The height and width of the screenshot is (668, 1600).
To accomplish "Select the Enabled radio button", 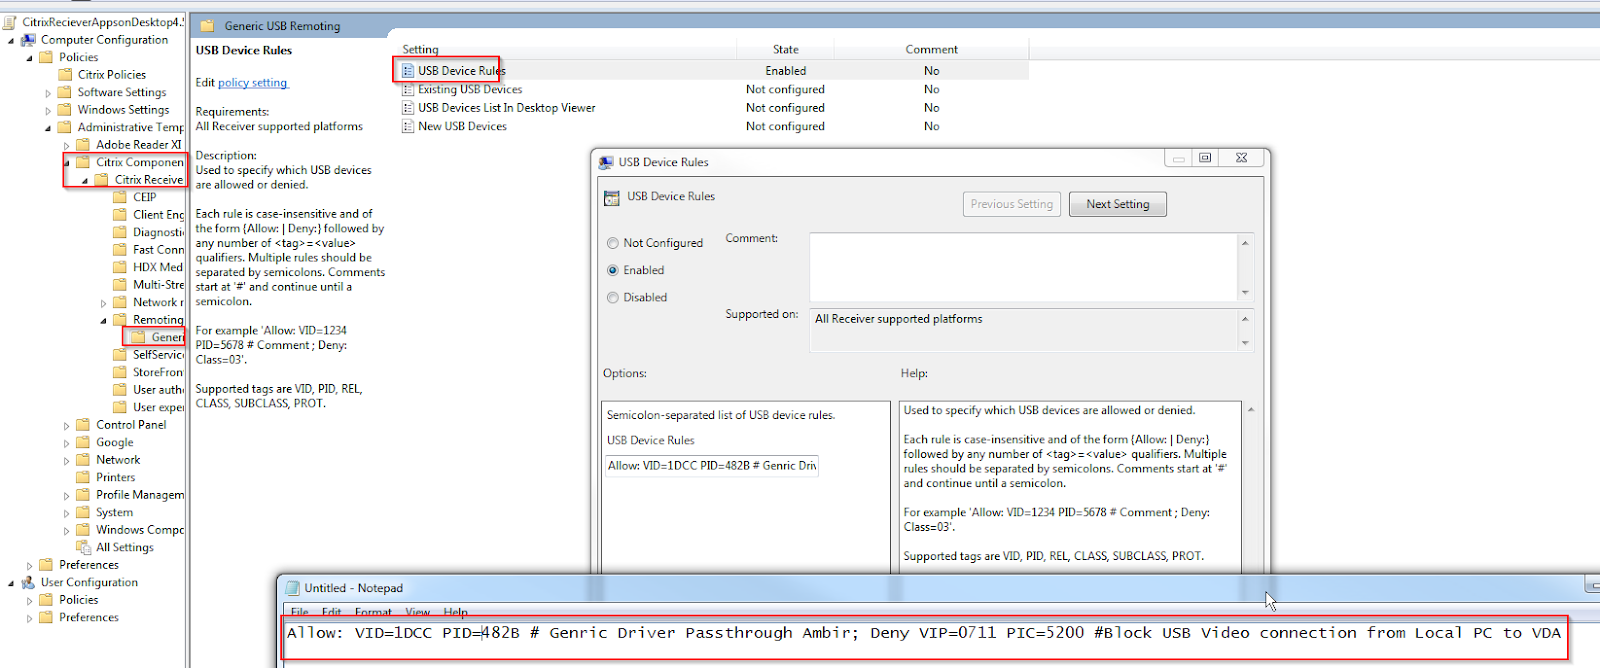I will point(613,270).
